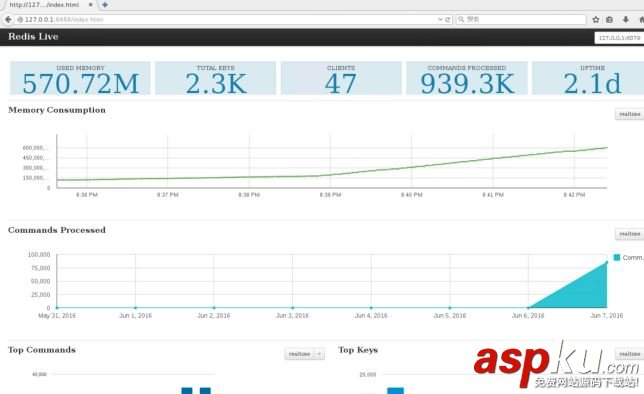Reload the page with the refresh icon

448,19
